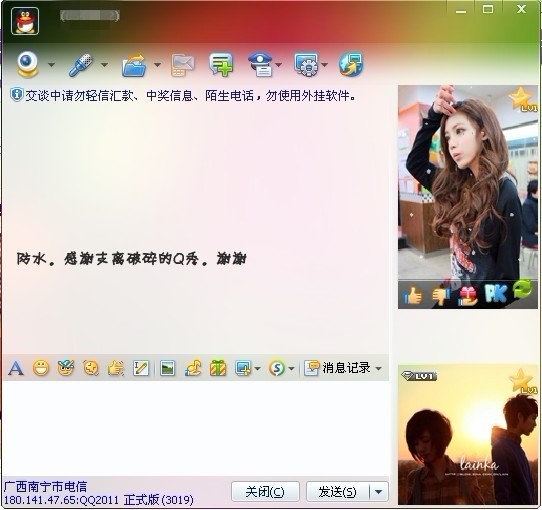
Task: Refresh the QQ Show with green arrows icon
Action: tap(522, 290)
